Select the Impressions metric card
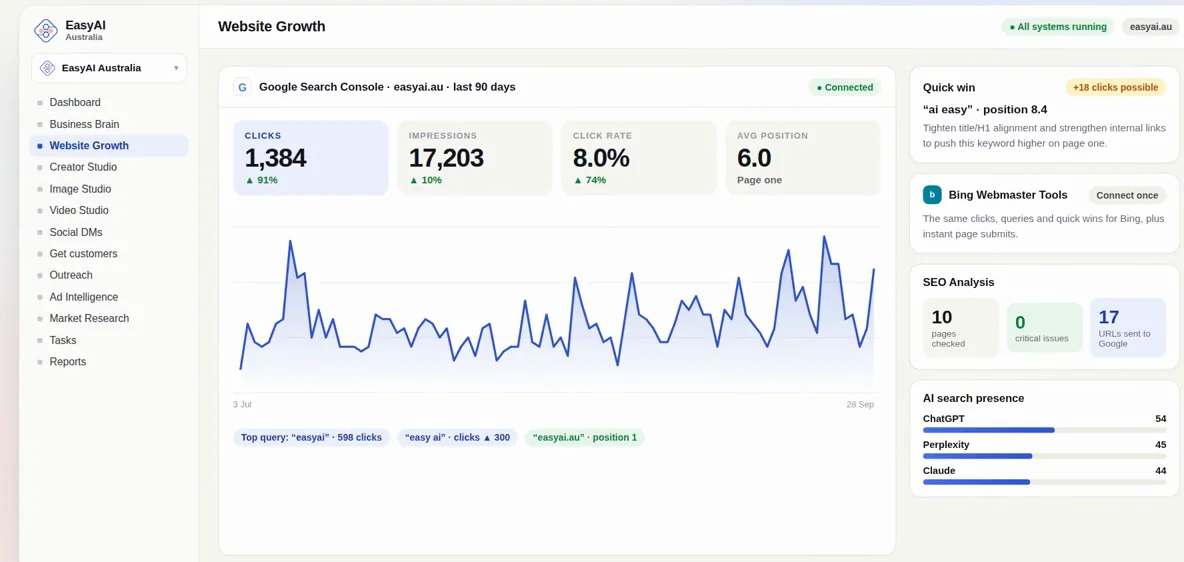This screenshot has height=562, width=1184. [x=475, y=158]
